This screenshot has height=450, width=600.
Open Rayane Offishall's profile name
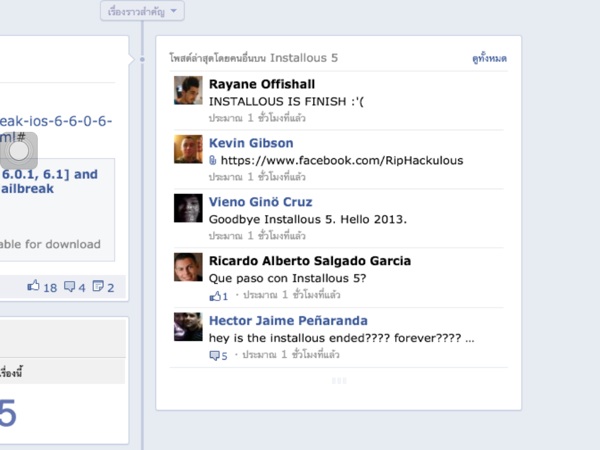[x=262, y=84]
